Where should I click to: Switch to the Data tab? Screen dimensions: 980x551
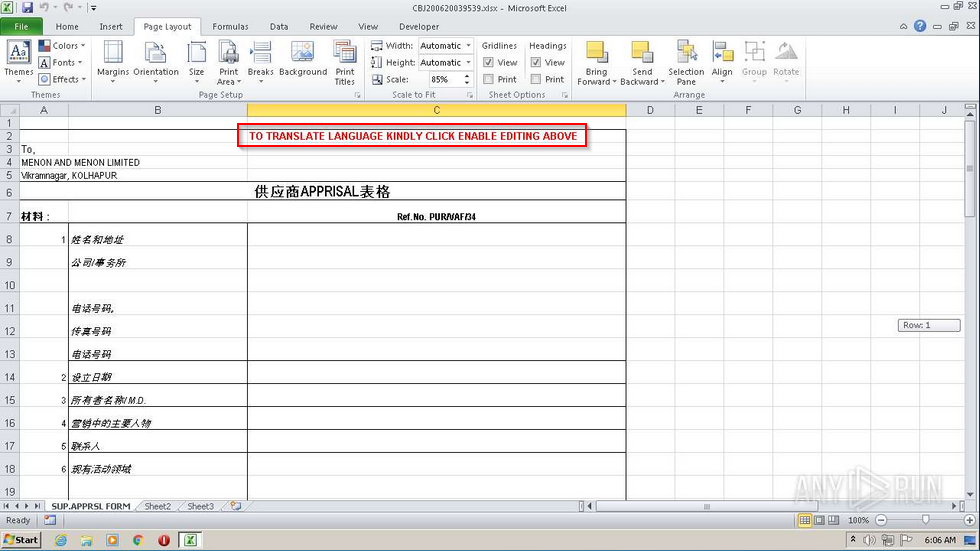click(x=279, y=27)
